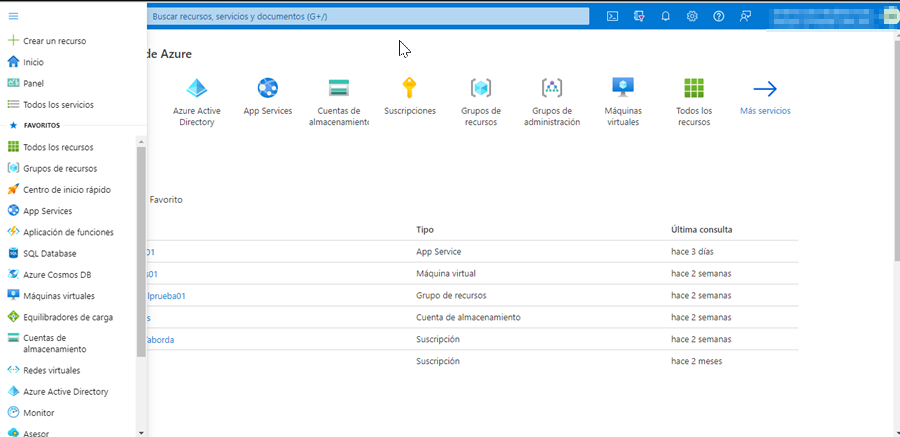Click 'hace 3 días' cell
The width and height of the screenshot is (900, 437).
click(x=692, y=252)
